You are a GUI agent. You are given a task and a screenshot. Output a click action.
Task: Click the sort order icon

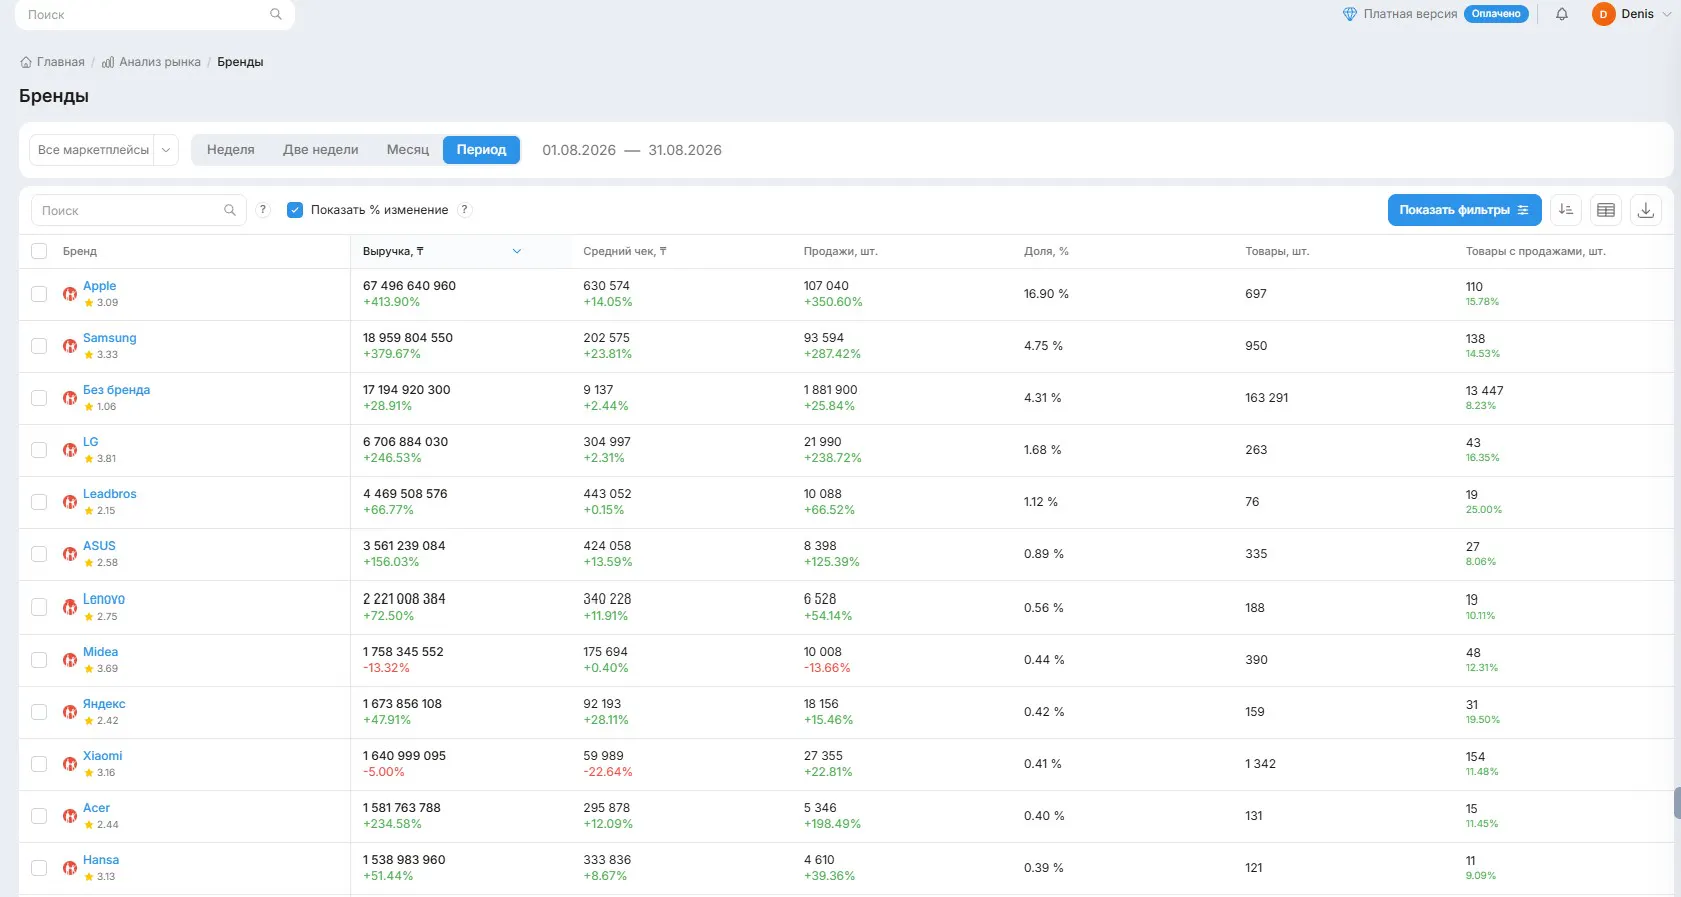point(1566,210)
